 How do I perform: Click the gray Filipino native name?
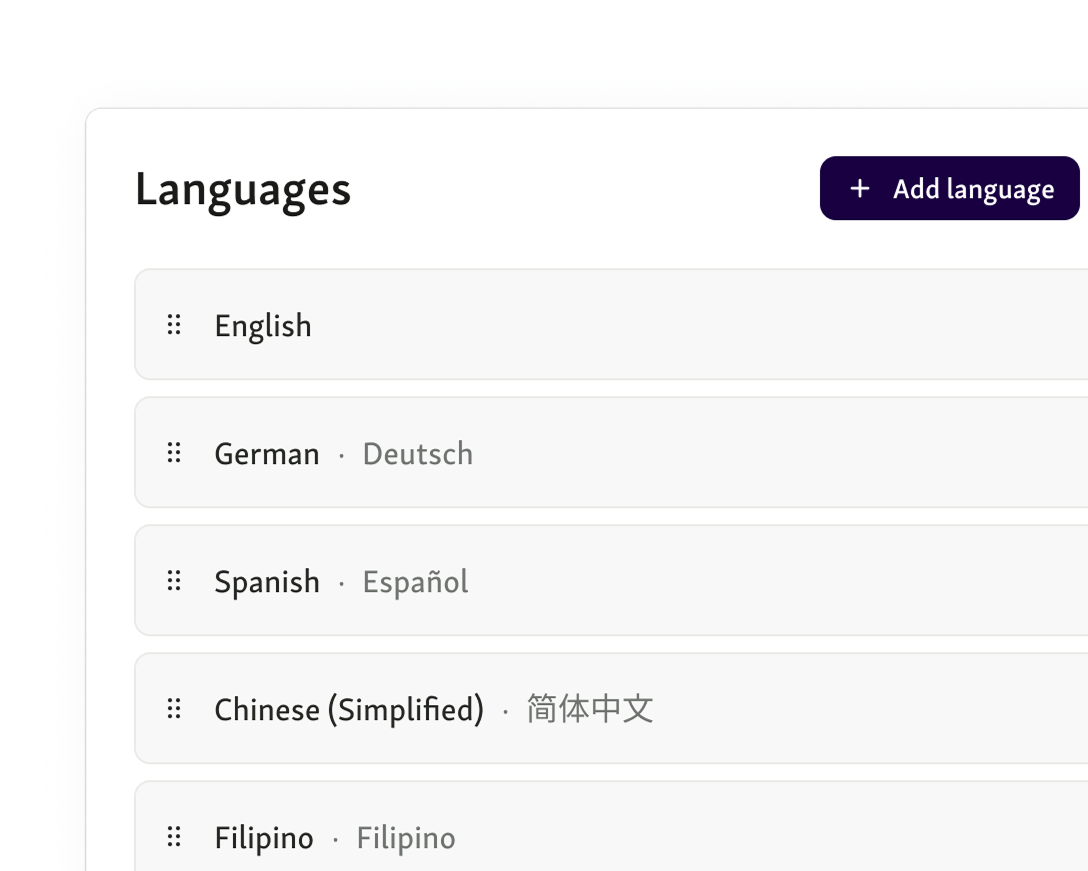[406, 838]
